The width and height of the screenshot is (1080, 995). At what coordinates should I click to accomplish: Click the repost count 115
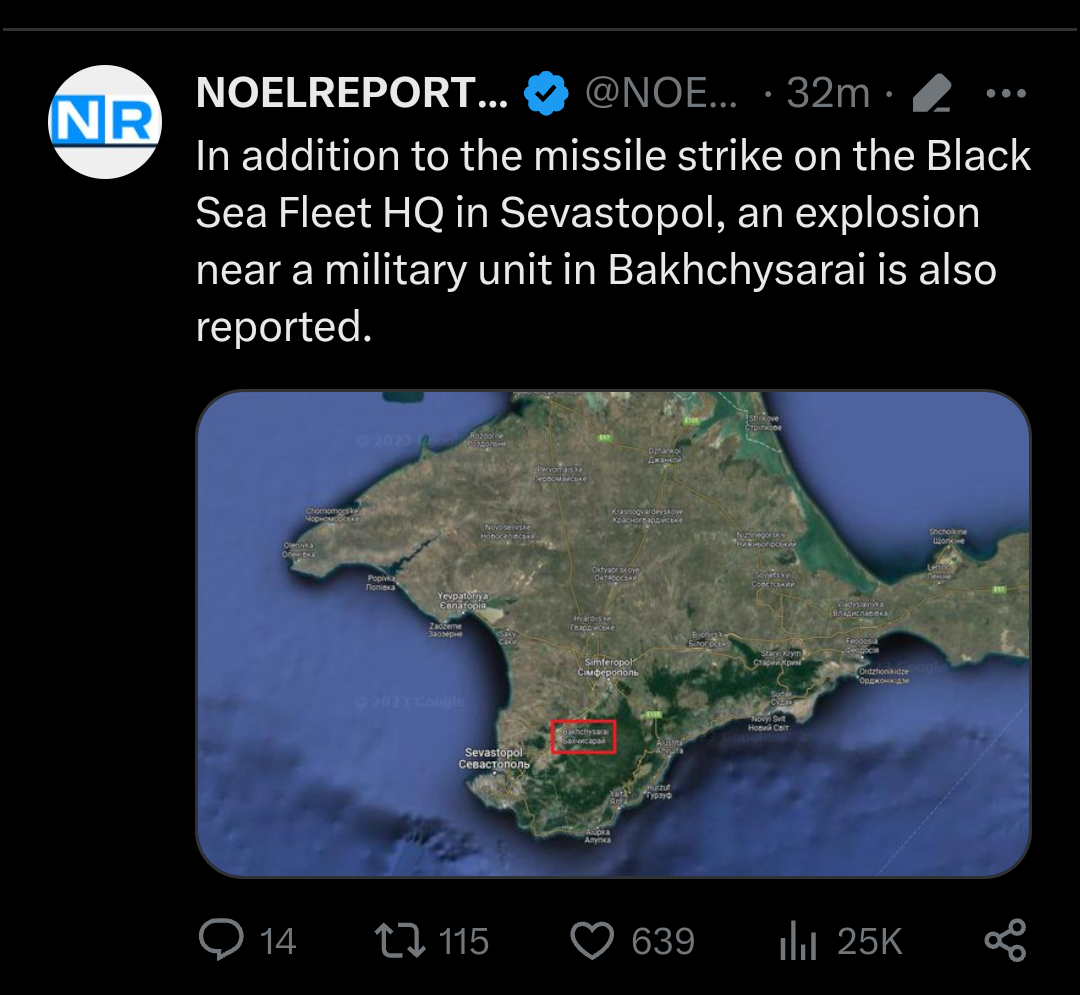pos(464,941)
